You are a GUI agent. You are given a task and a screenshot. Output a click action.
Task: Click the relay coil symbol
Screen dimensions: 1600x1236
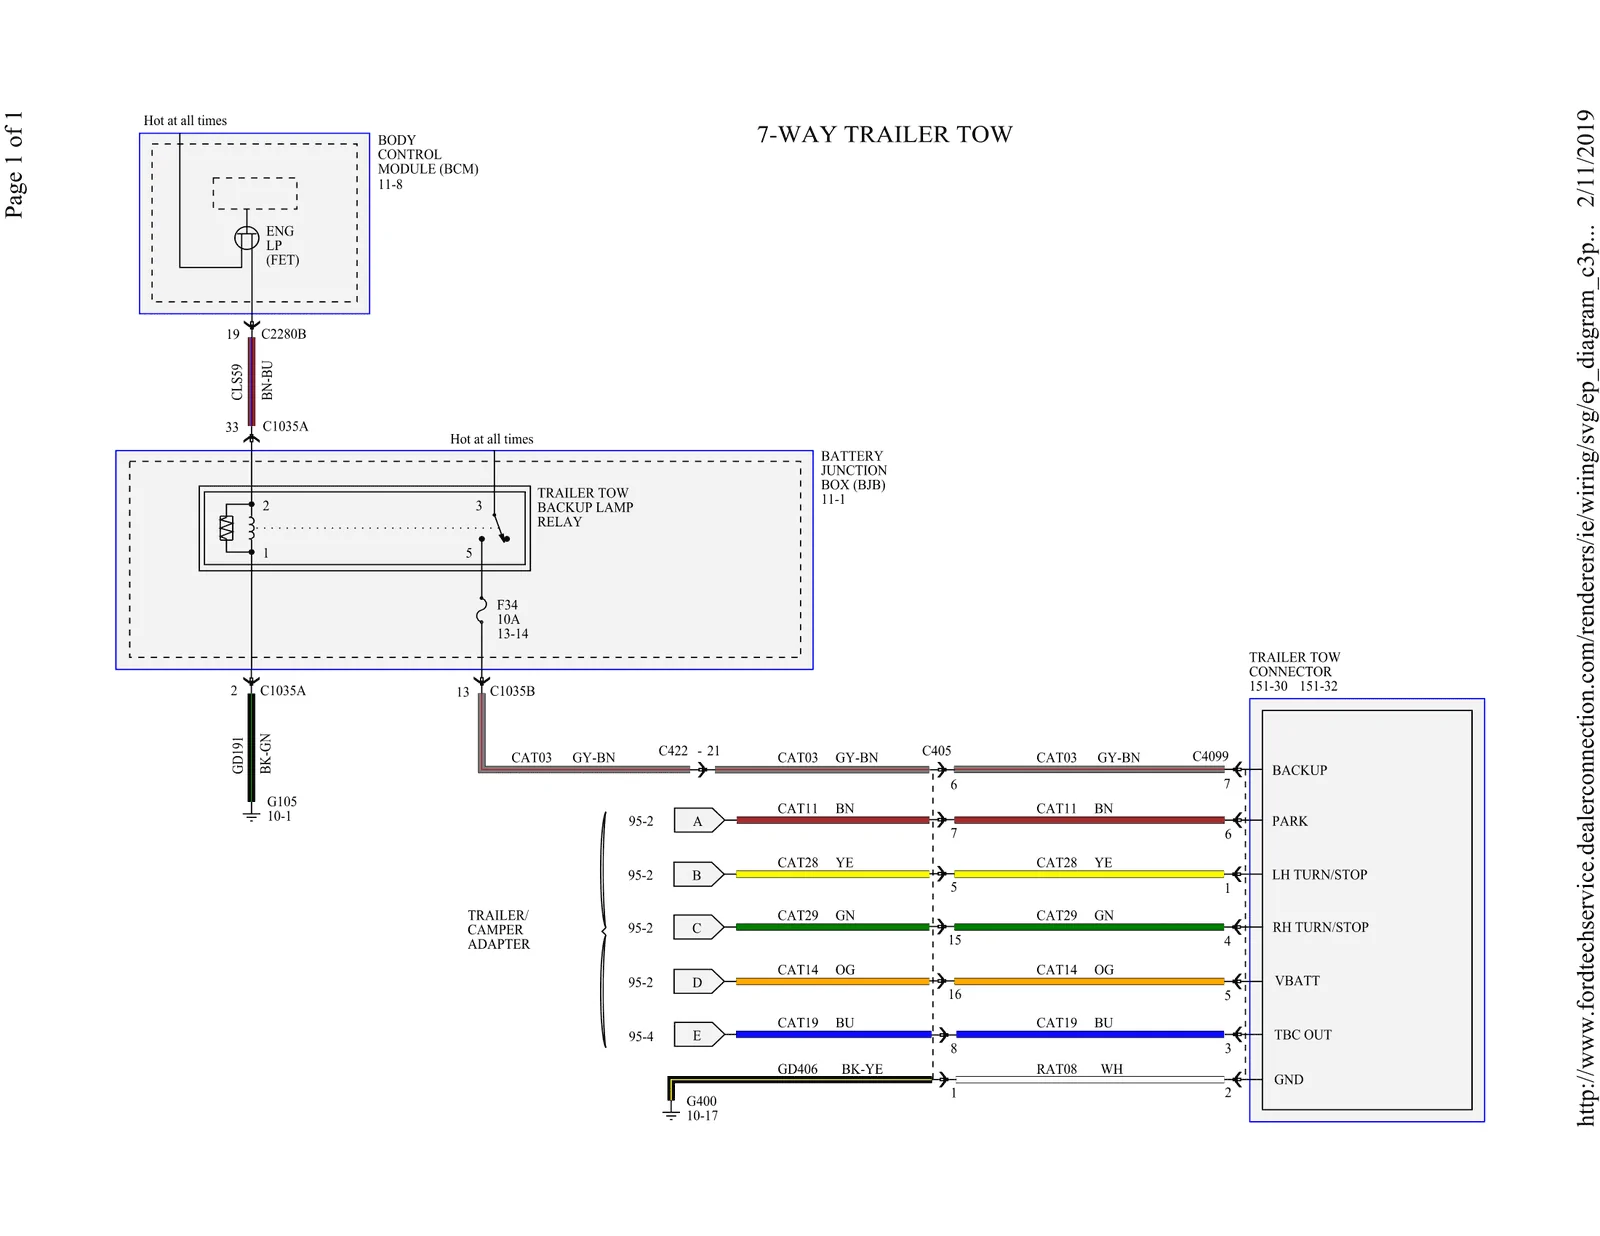click(251, 527)
